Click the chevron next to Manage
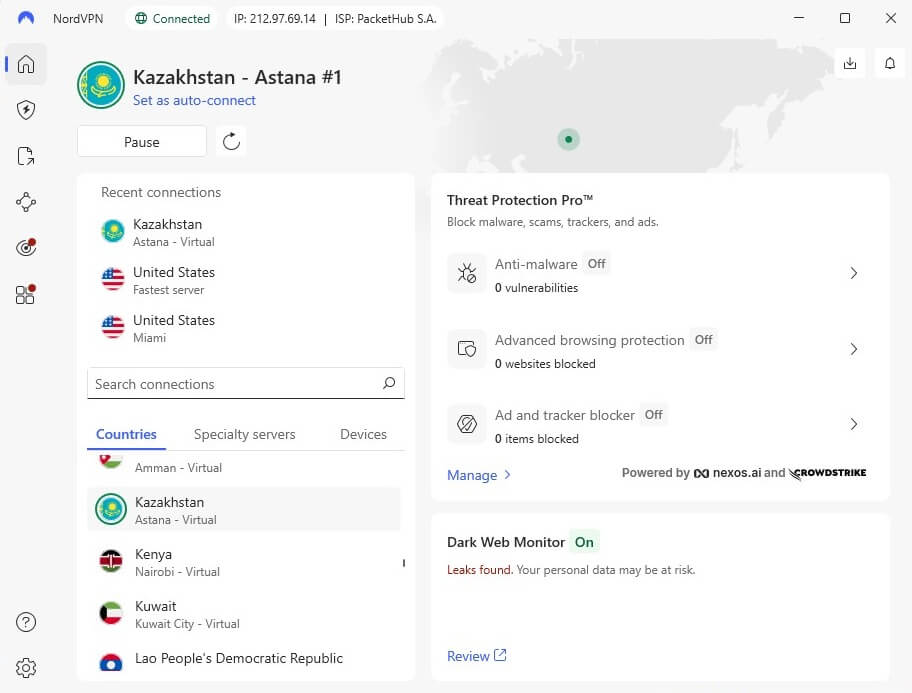912x693 pixels. click(507, 475)
